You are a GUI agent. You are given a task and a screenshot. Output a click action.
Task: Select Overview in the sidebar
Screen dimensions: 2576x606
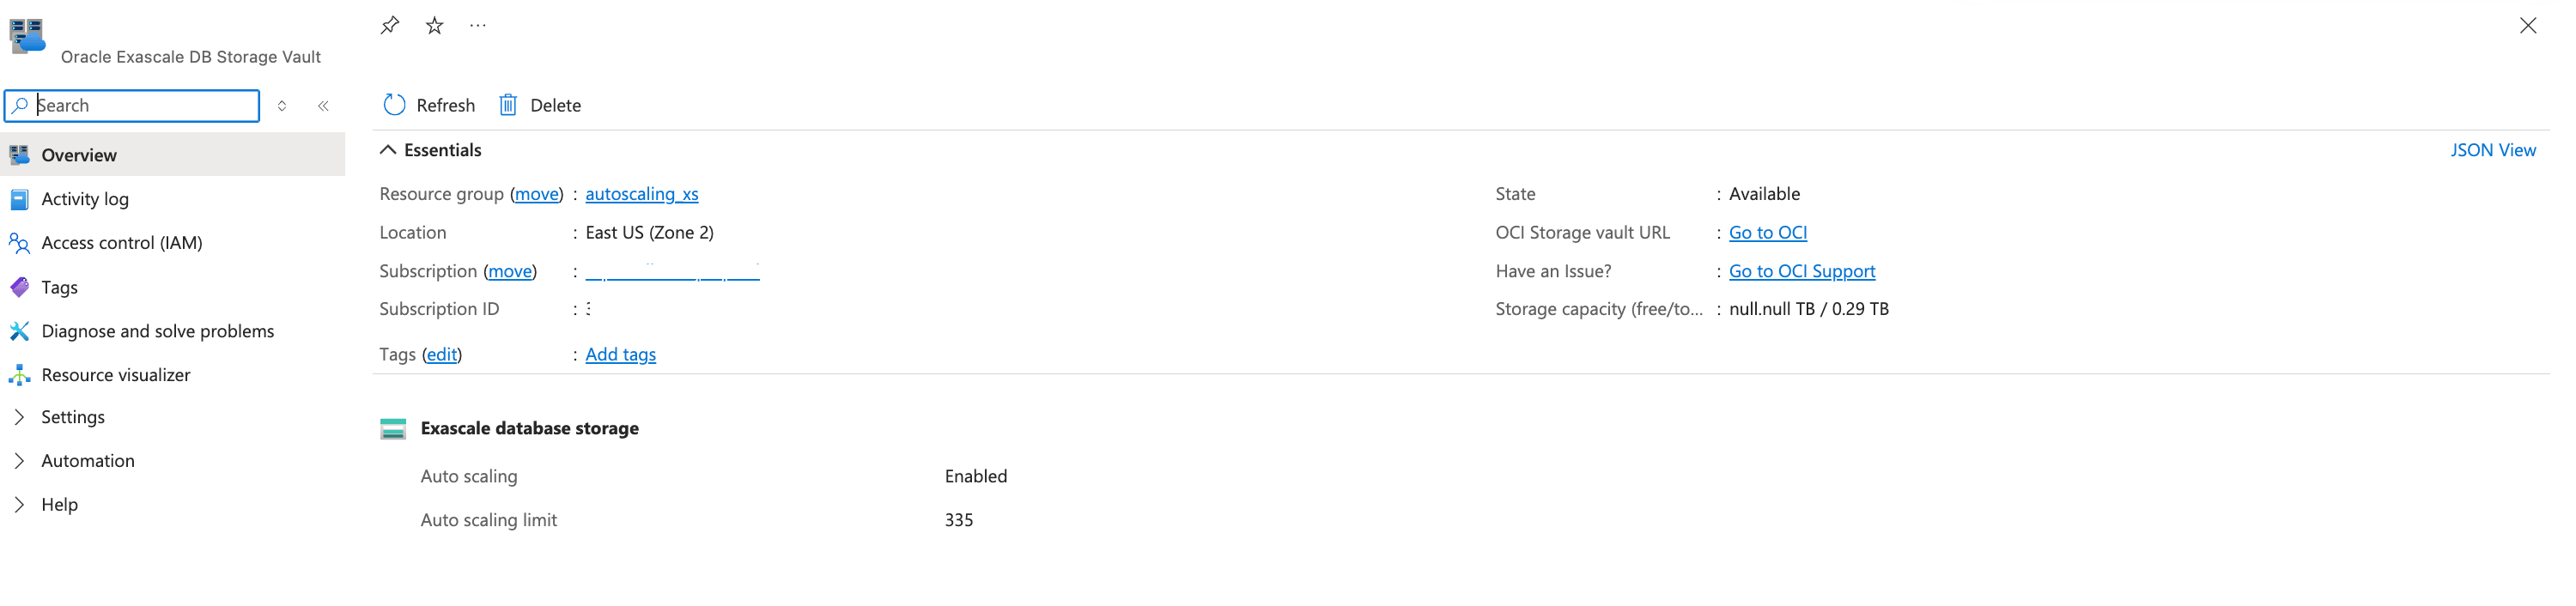[78, 155]
